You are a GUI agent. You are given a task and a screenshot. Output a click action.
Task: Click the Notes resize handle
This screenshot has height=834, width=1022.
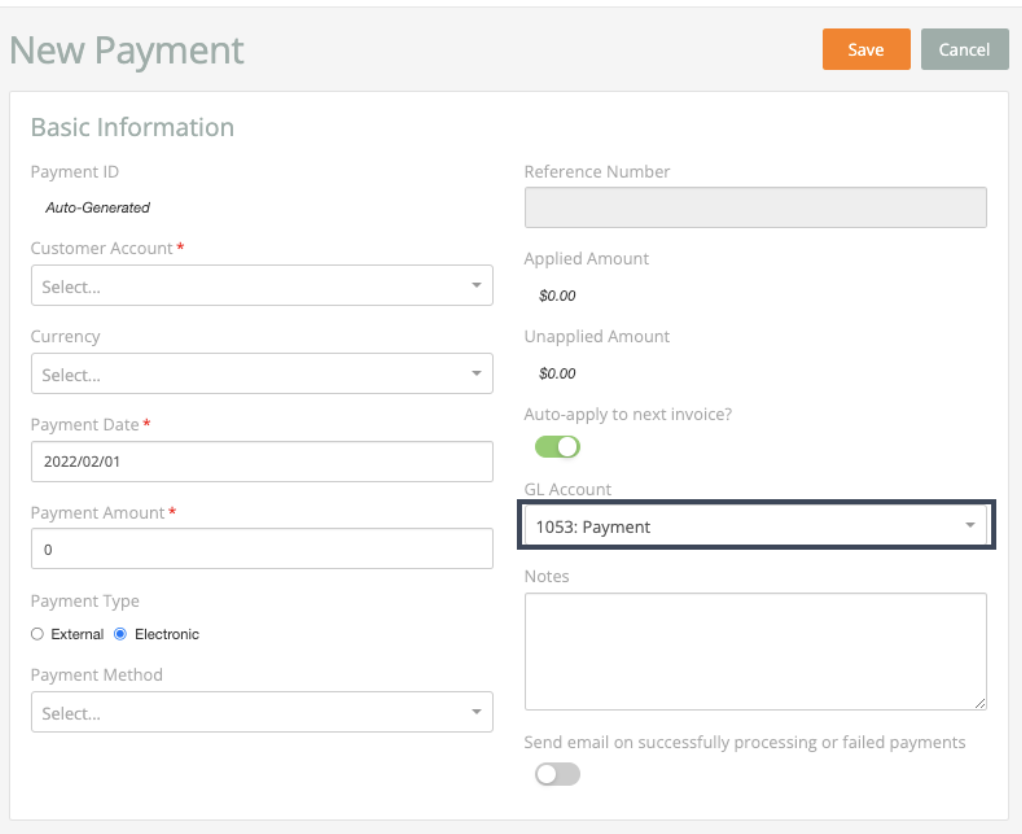click(980, 704)
